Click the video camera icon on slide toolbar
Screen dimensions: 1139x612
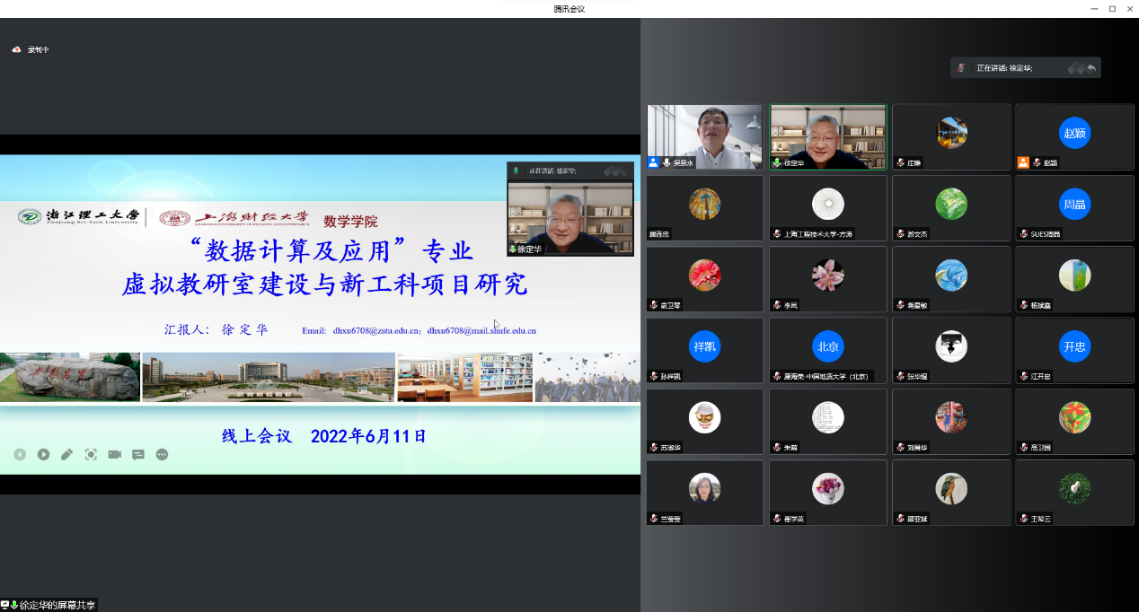pos(115,454)
